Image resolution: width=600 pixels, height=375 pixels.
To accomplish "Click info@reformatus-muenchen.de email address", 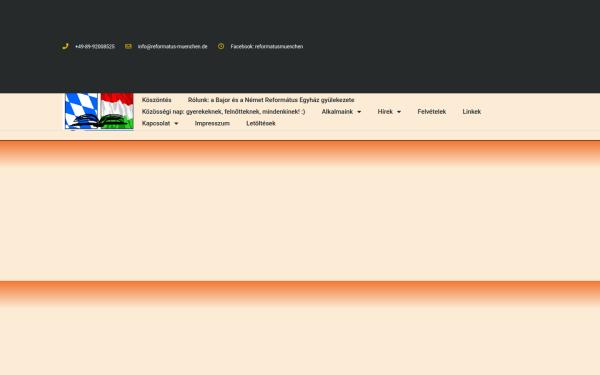I will click(x=173, y=47).
